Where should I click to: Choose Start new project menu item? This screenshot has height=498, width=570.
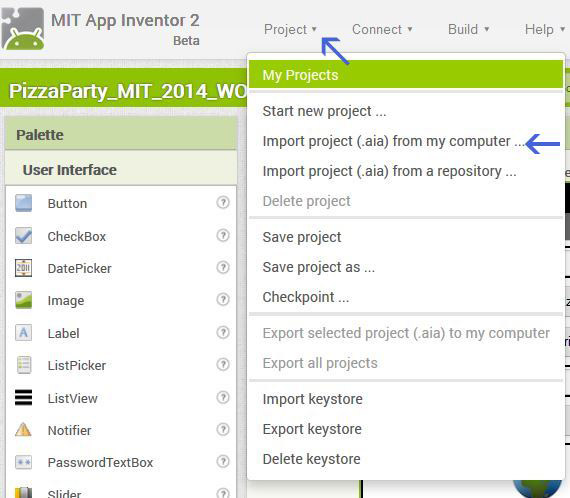pyautogui.click(x=406, y=111)
